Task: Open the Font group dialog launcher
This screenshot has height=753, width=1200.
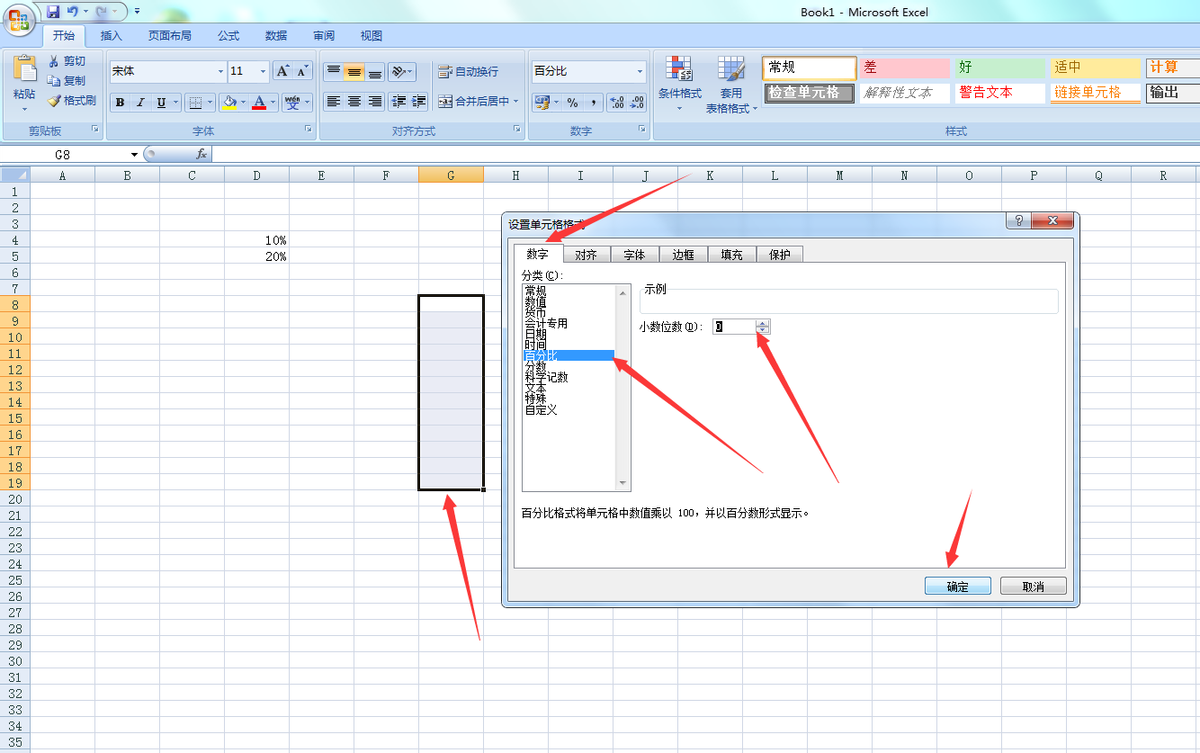Action: [308, 131]
